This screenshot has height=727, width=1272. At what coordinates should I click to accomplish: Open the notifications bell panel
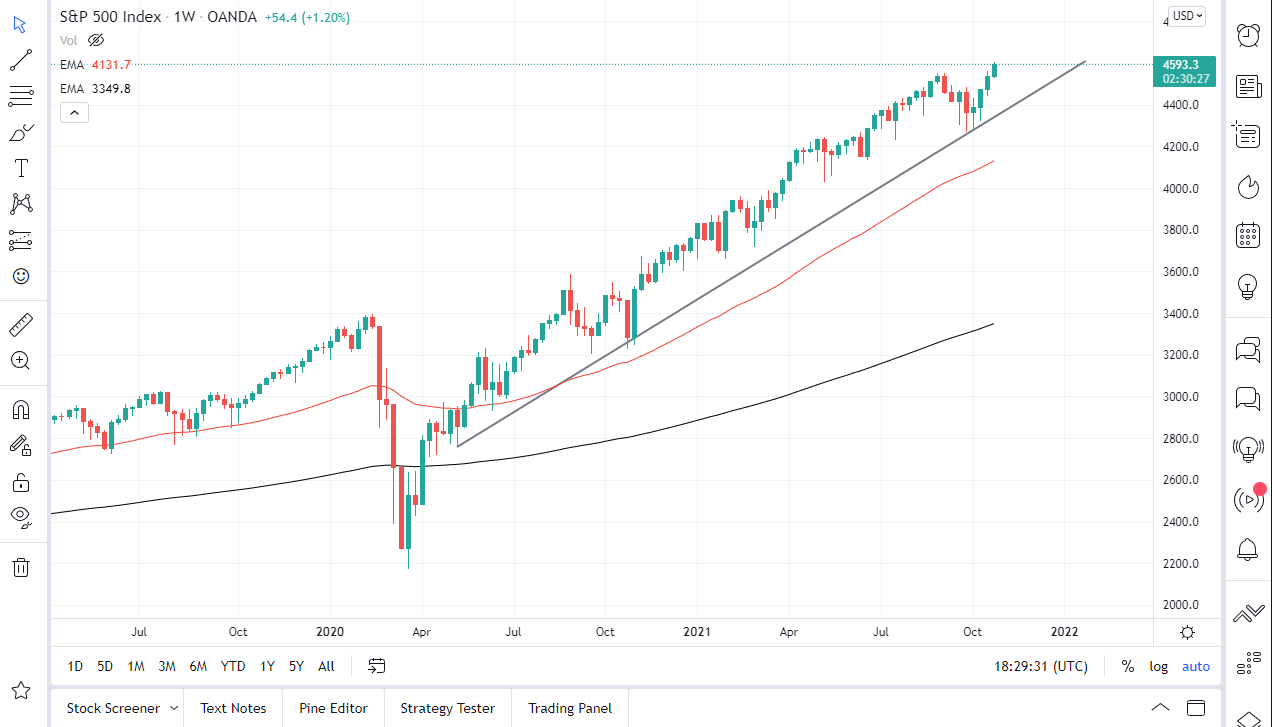click(1247, 549)
